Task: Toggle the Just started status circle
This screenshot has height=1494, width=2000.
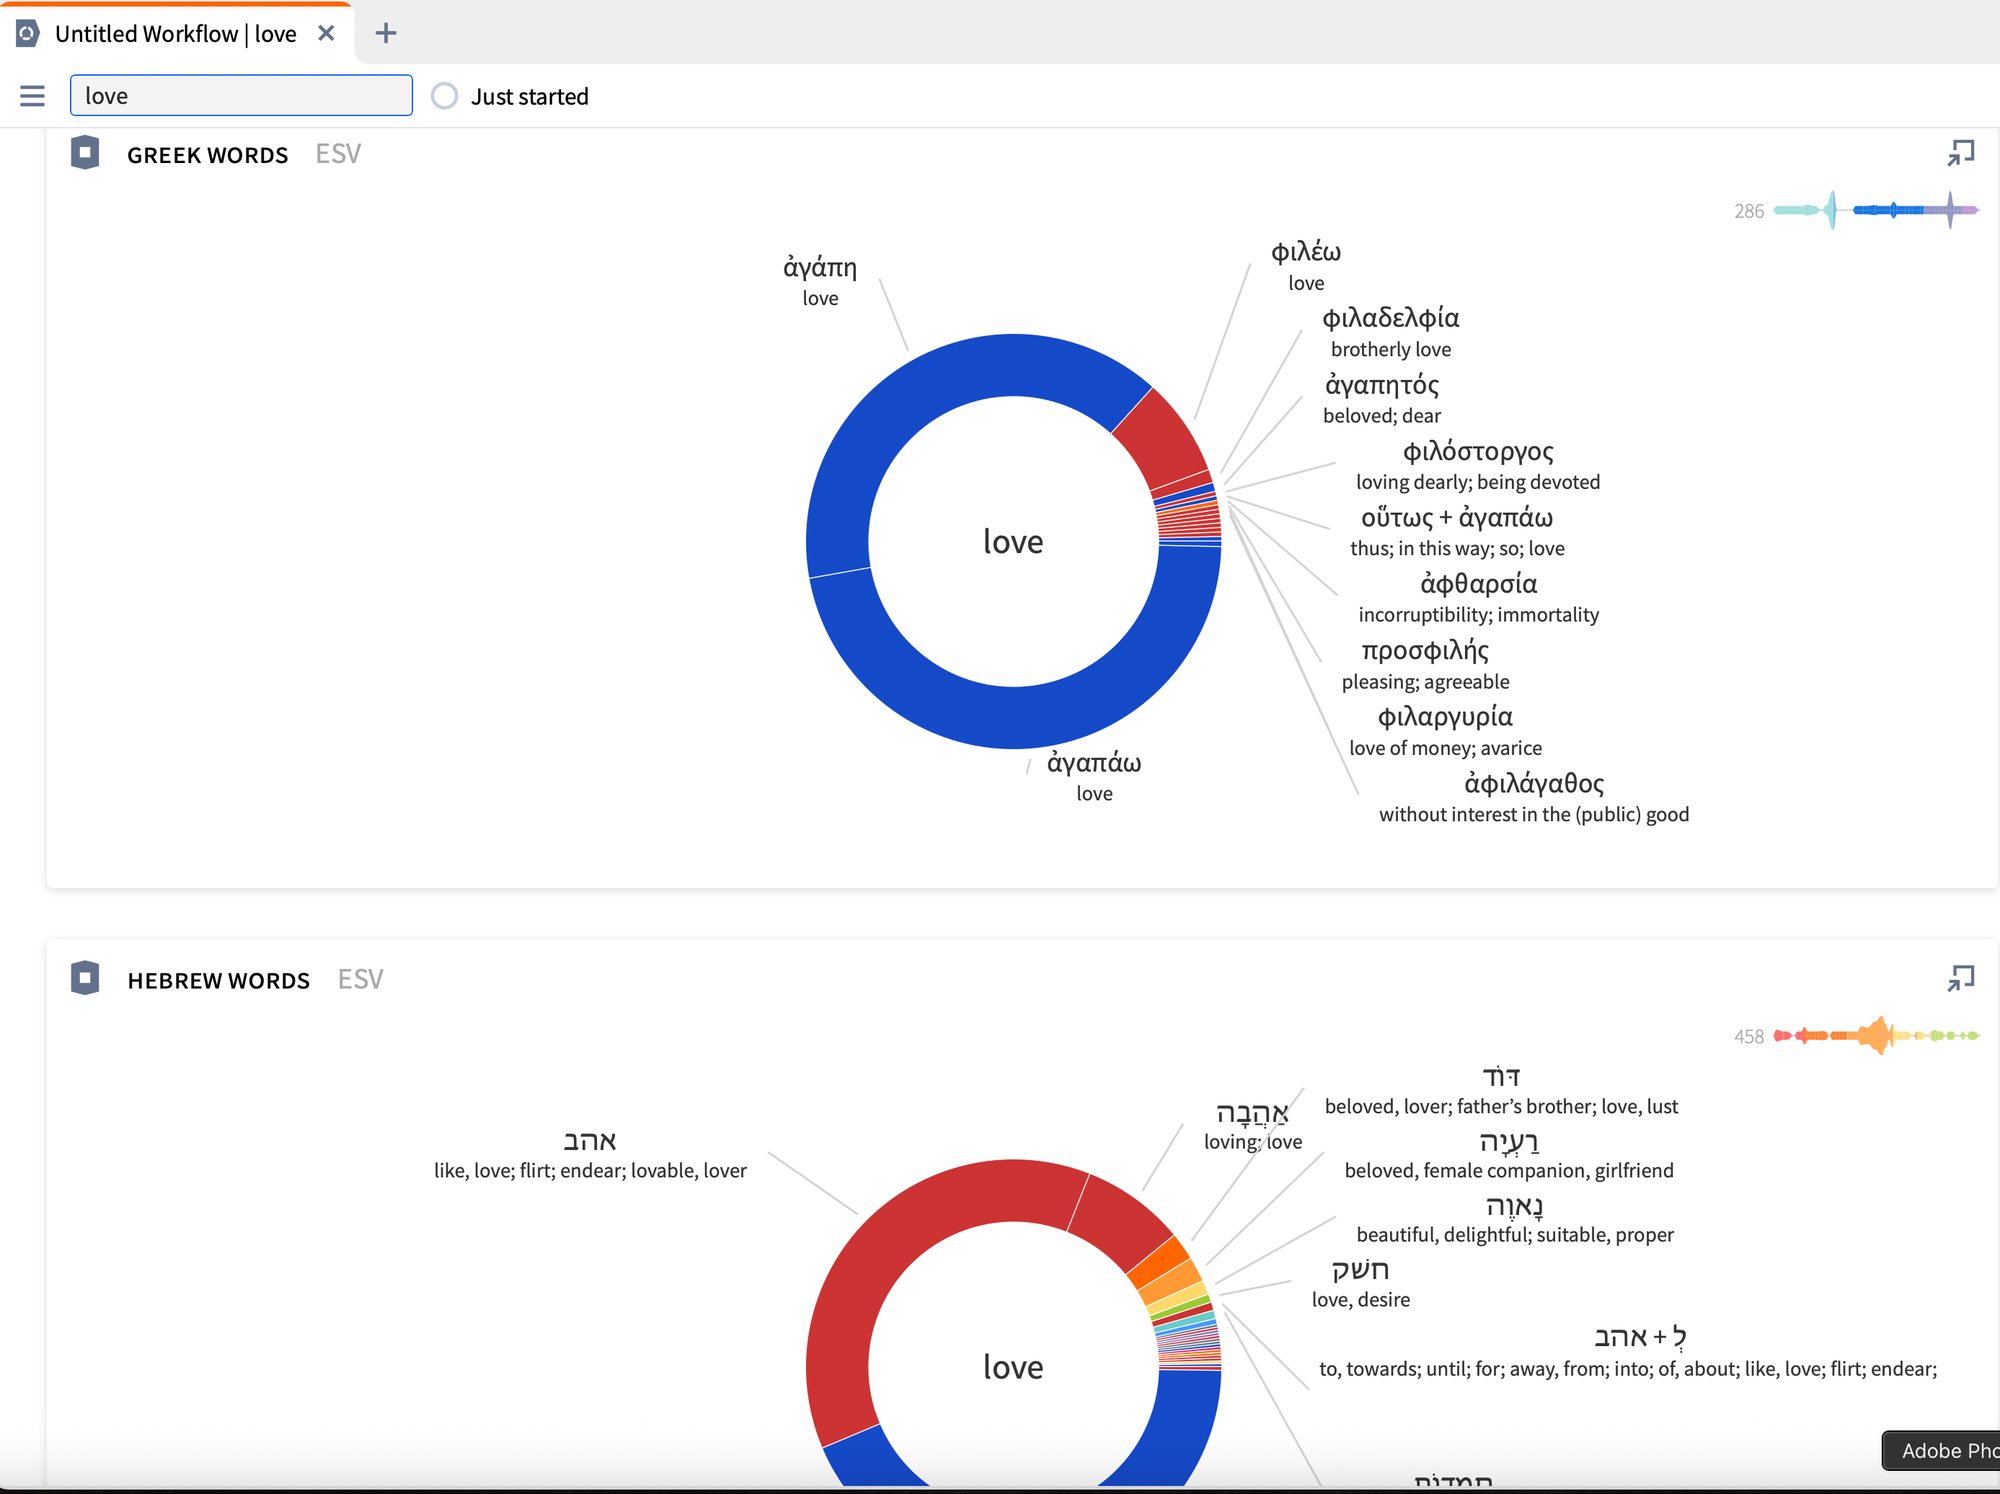Action: click(444, 96)
